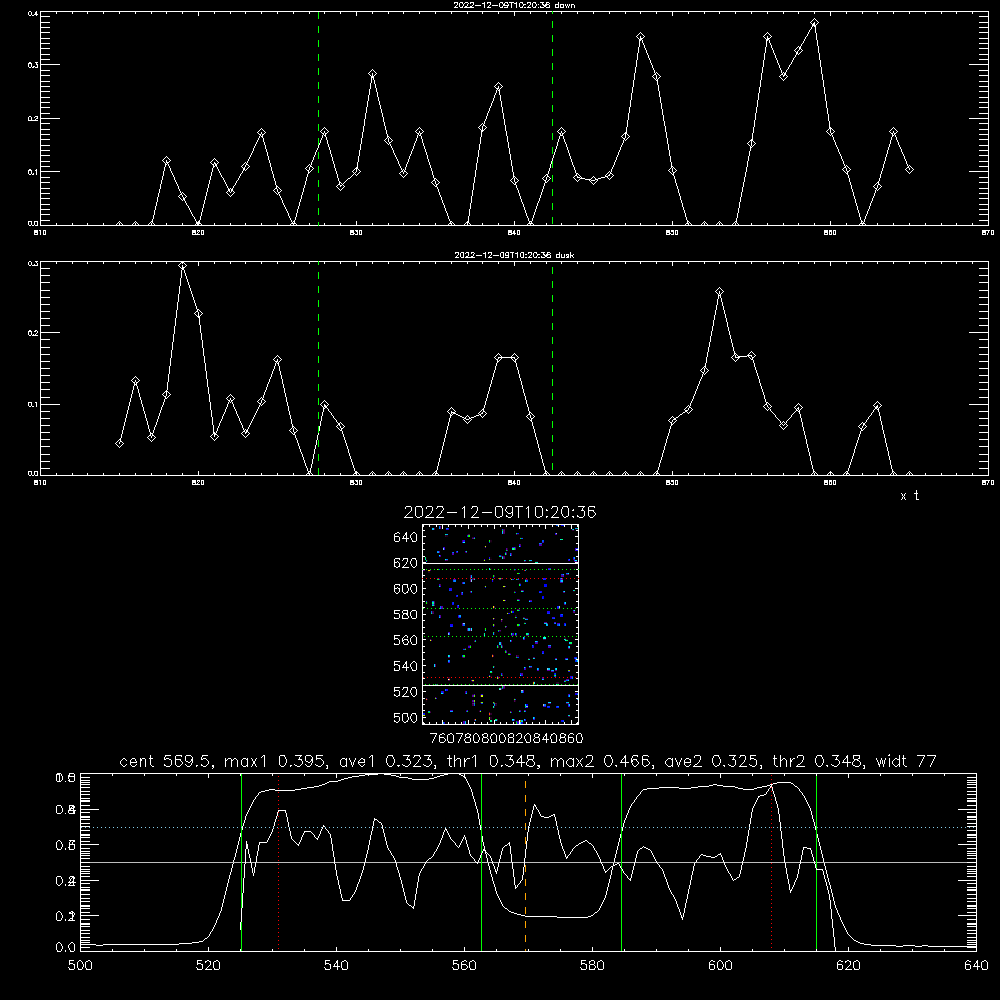Click the green vertical line at 525 in the bottom plot
Image resolution: width=1000 pixels, height=1000 pixels.
pos(241,861)
